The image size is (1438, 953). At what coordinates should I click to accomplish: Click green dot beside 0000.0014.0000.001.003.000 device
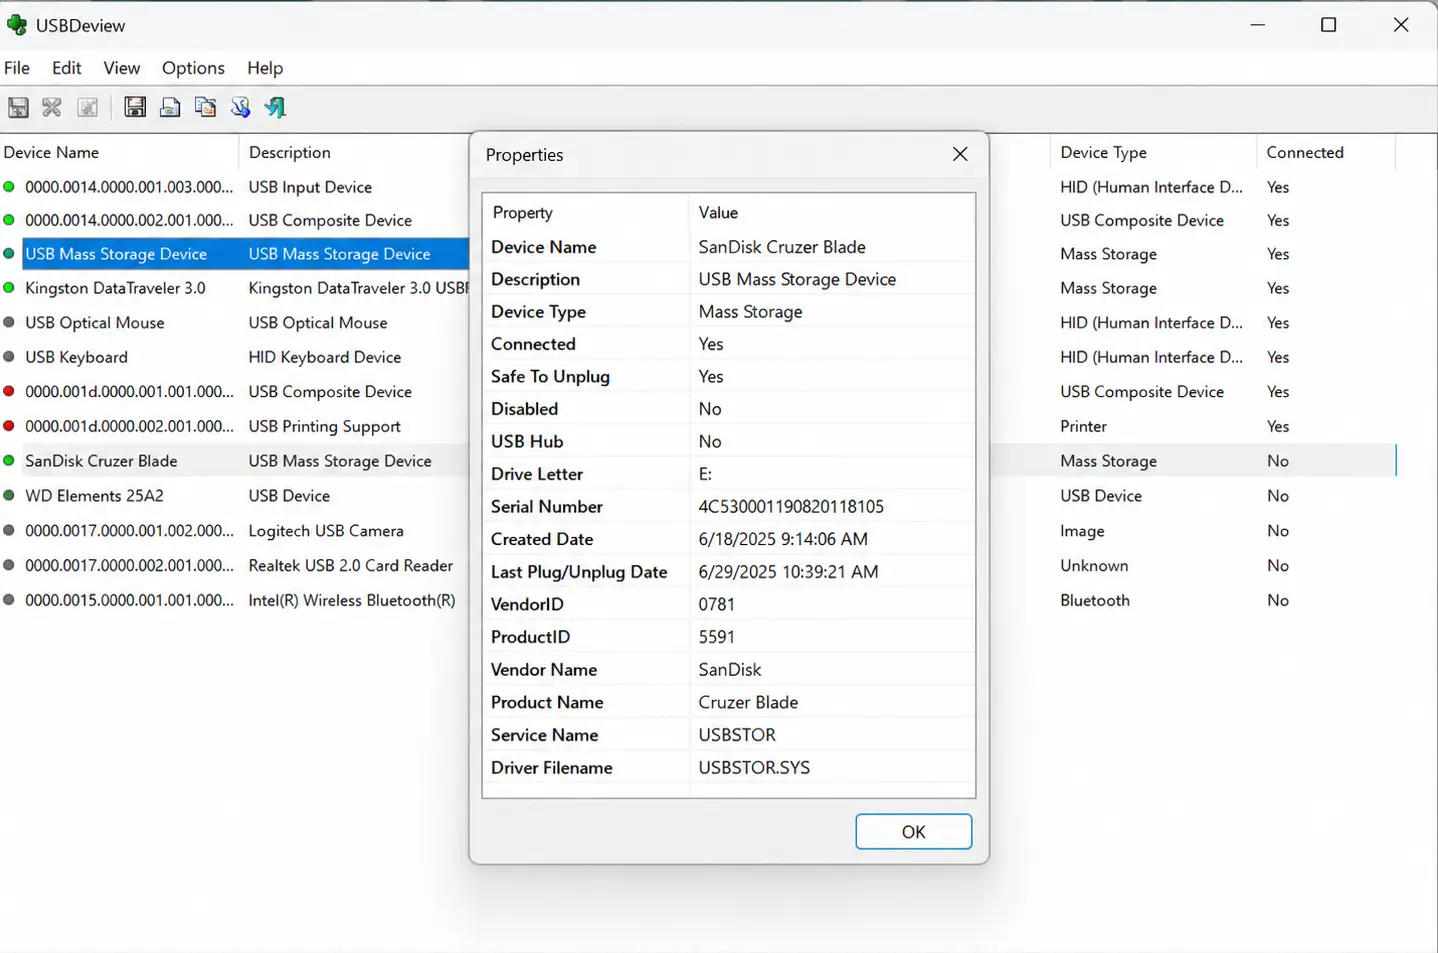click(x=9, y=187)
